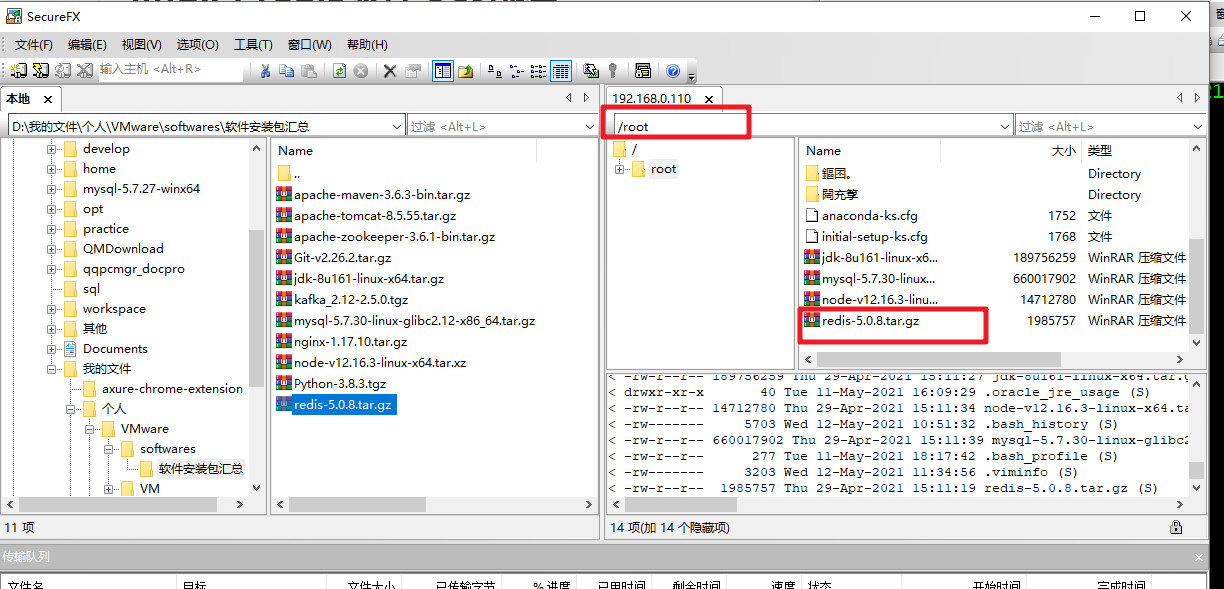1224x589 pixels.
Task: Click the Cut scissors icon
Action: 265,71
